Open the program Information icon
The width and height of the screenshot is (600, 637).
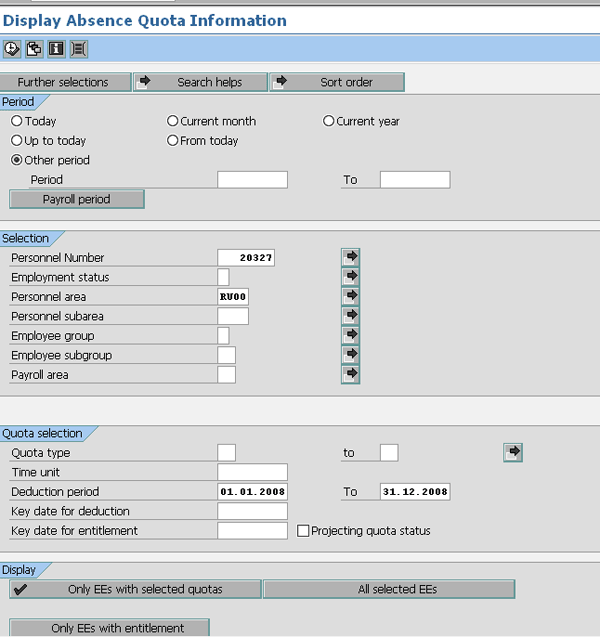pyautogui.click(x=56, y=48)
